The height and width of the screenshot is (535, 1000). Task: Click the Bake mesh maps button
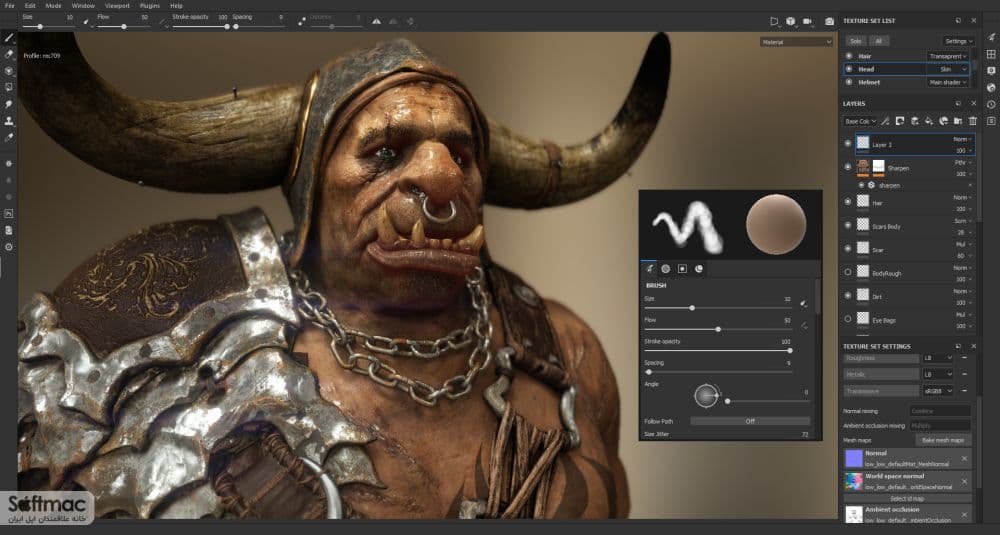[x=943, y=440]
